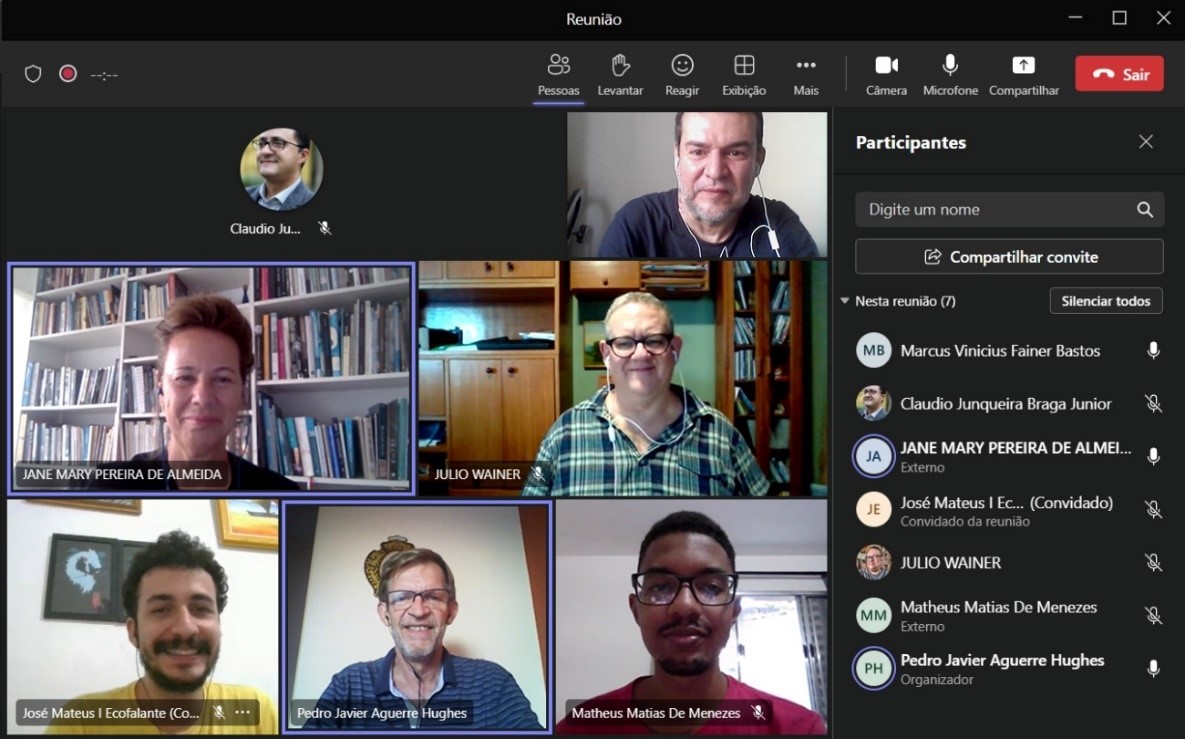Toggle the Câmera on or off

click(886, 75)
